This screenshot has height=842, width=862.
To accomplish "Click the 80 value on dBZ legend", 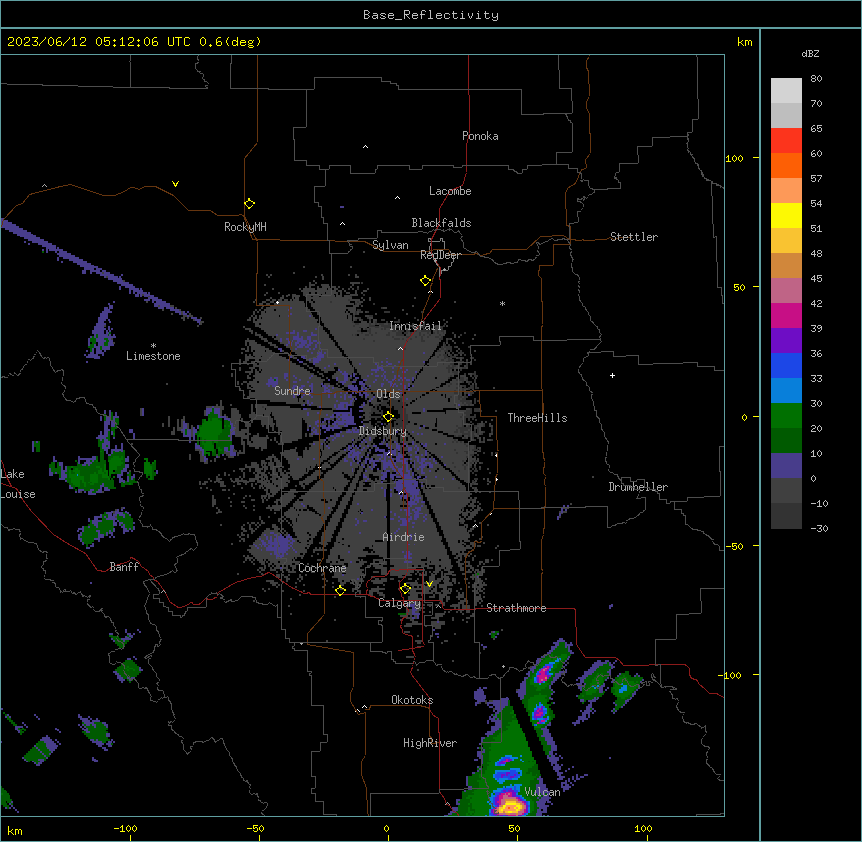I will [816, 79].
